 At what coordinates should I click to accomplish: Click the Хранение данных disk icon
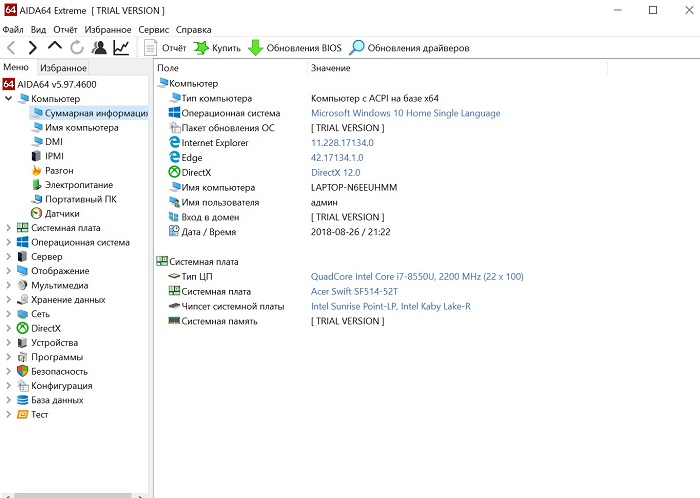(22, 299)
